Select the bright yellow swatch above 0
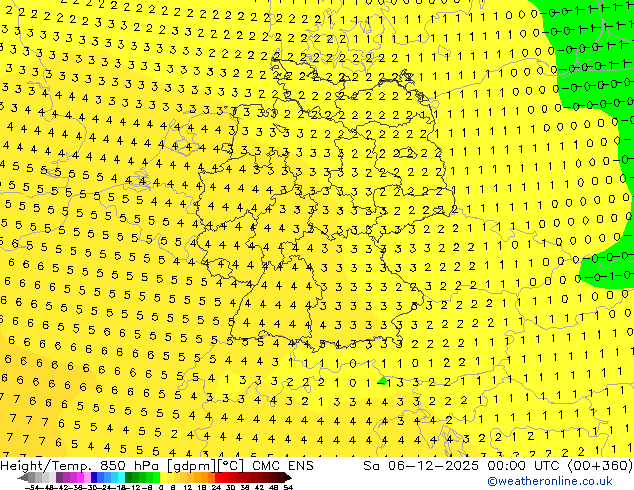The width and height of the screenshot is (634, 490). click(x=163, y=477)
